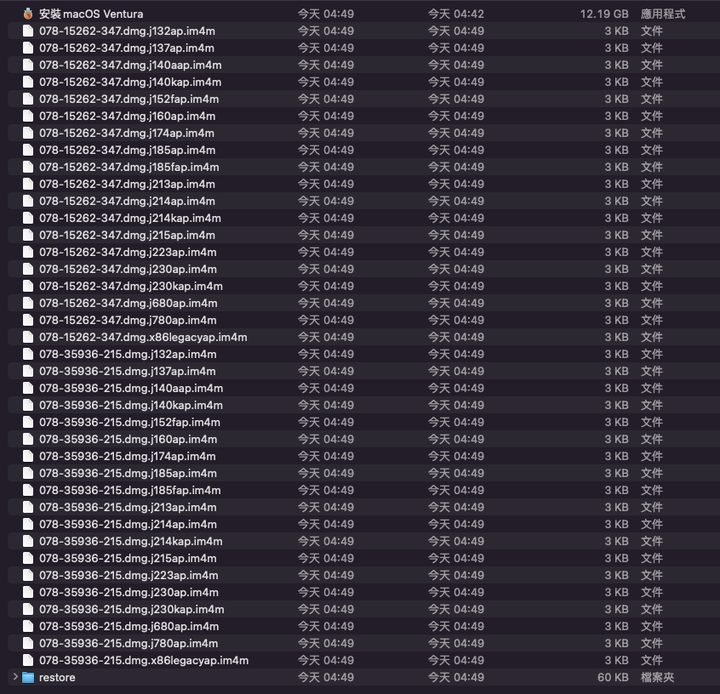Click the document icon of 078-35936-215.dmg.j140aap.im4m
Screen dimensions: 720x694
(x=28, y=388)
